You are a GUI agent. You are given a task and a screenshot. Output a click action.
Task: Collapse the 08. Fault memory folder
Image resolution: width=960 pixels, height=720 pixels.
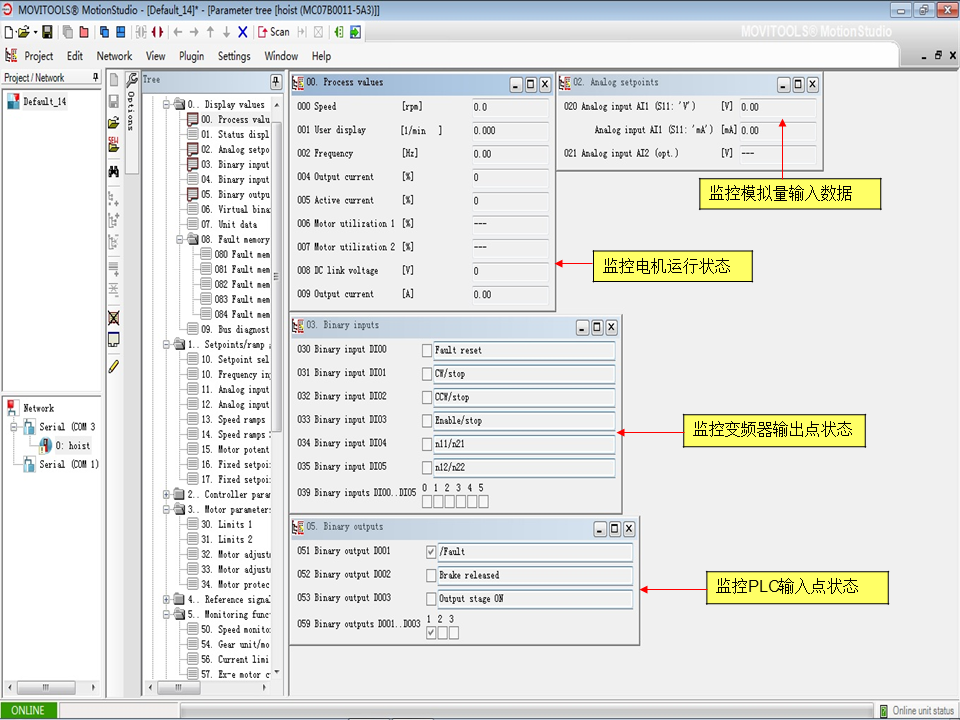(180, 240)
